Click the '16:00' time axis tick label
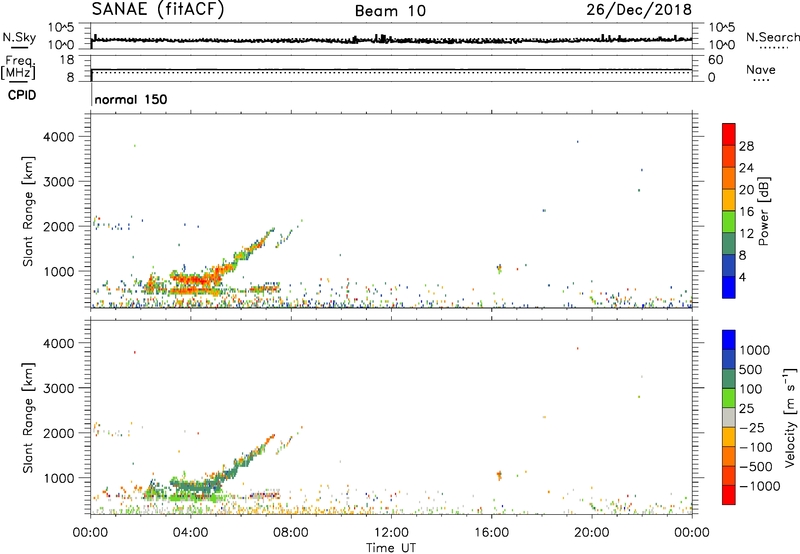The width and height of the screenshot is (800, 554). 491,533
